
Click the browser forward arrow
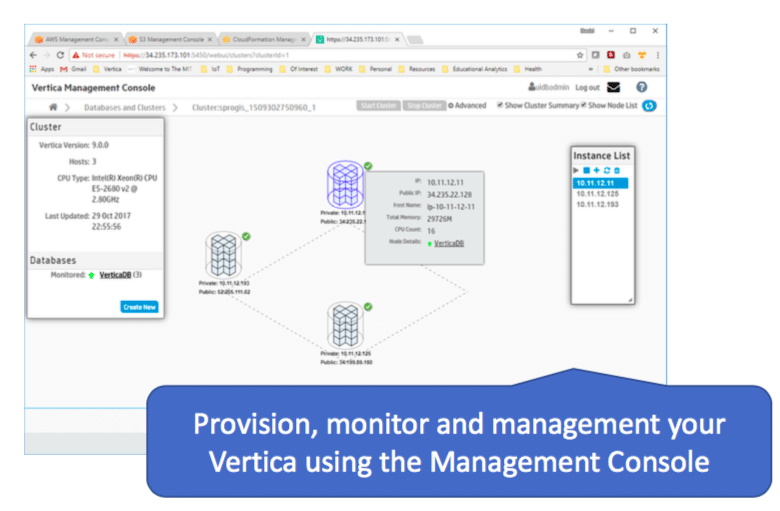pyautogui.click(x=47, y=55)
